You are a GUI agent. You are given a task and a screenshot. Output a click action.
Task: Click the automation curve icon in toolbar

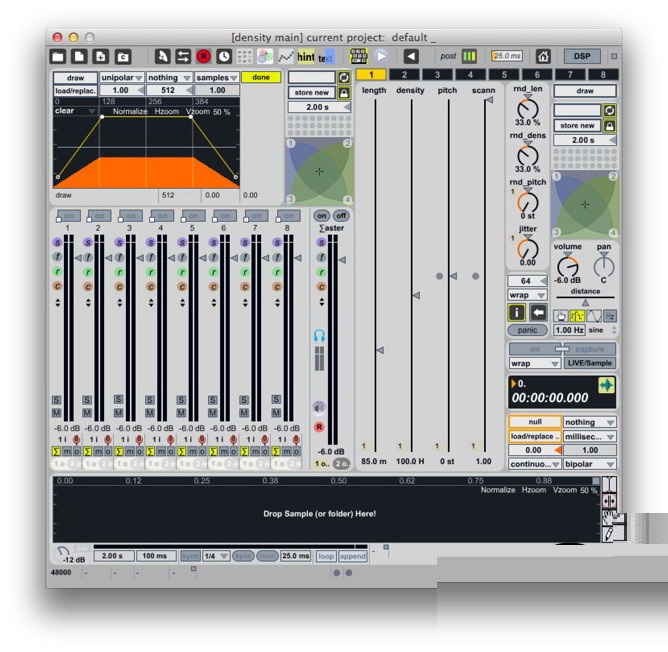(x=286, y=56)
